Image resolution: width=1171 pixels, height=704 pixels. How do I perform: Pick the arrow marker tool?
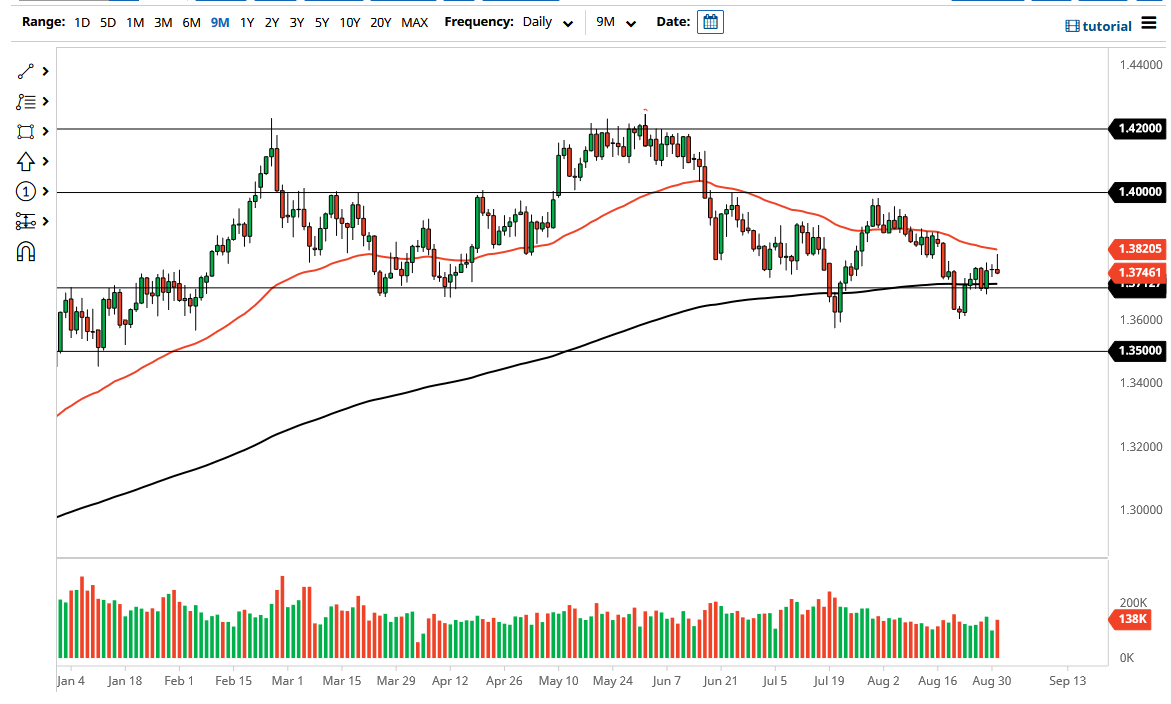click(x=24, y=161)
